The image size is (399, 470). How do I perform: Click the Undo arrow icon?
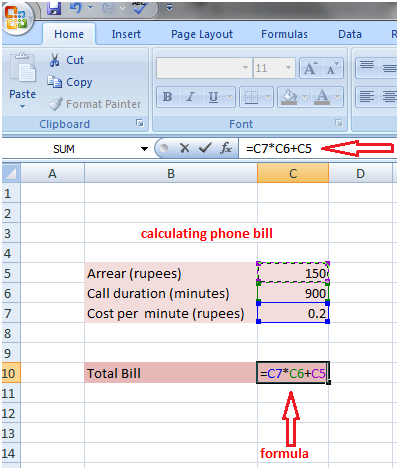click(x=76, y=7)
